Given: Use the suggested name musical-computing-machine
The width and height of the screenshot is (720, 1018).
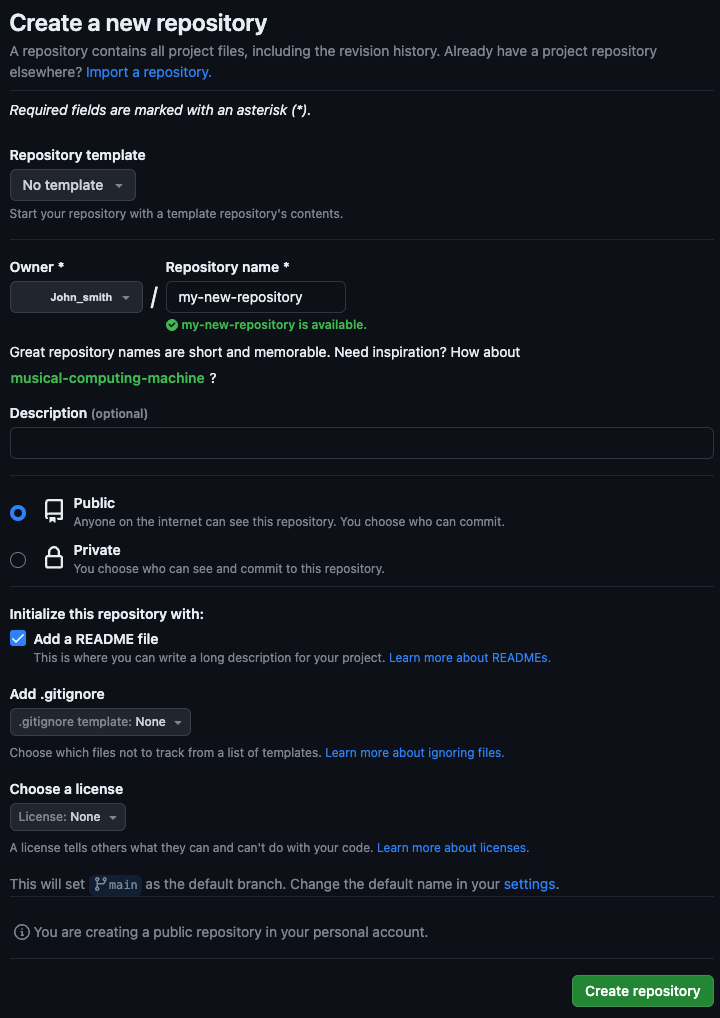Looking at the screenshot, I should 108,378.
